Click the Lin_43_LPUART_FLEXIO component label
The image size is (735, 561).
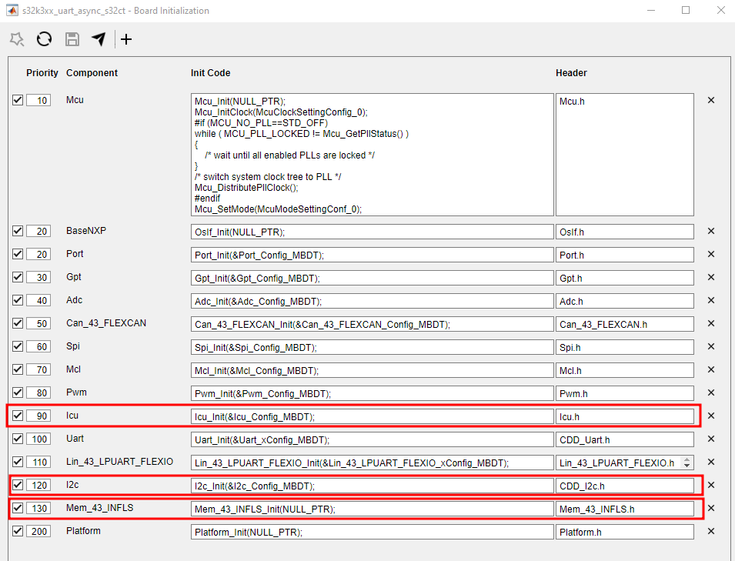(x=120, y=462)
